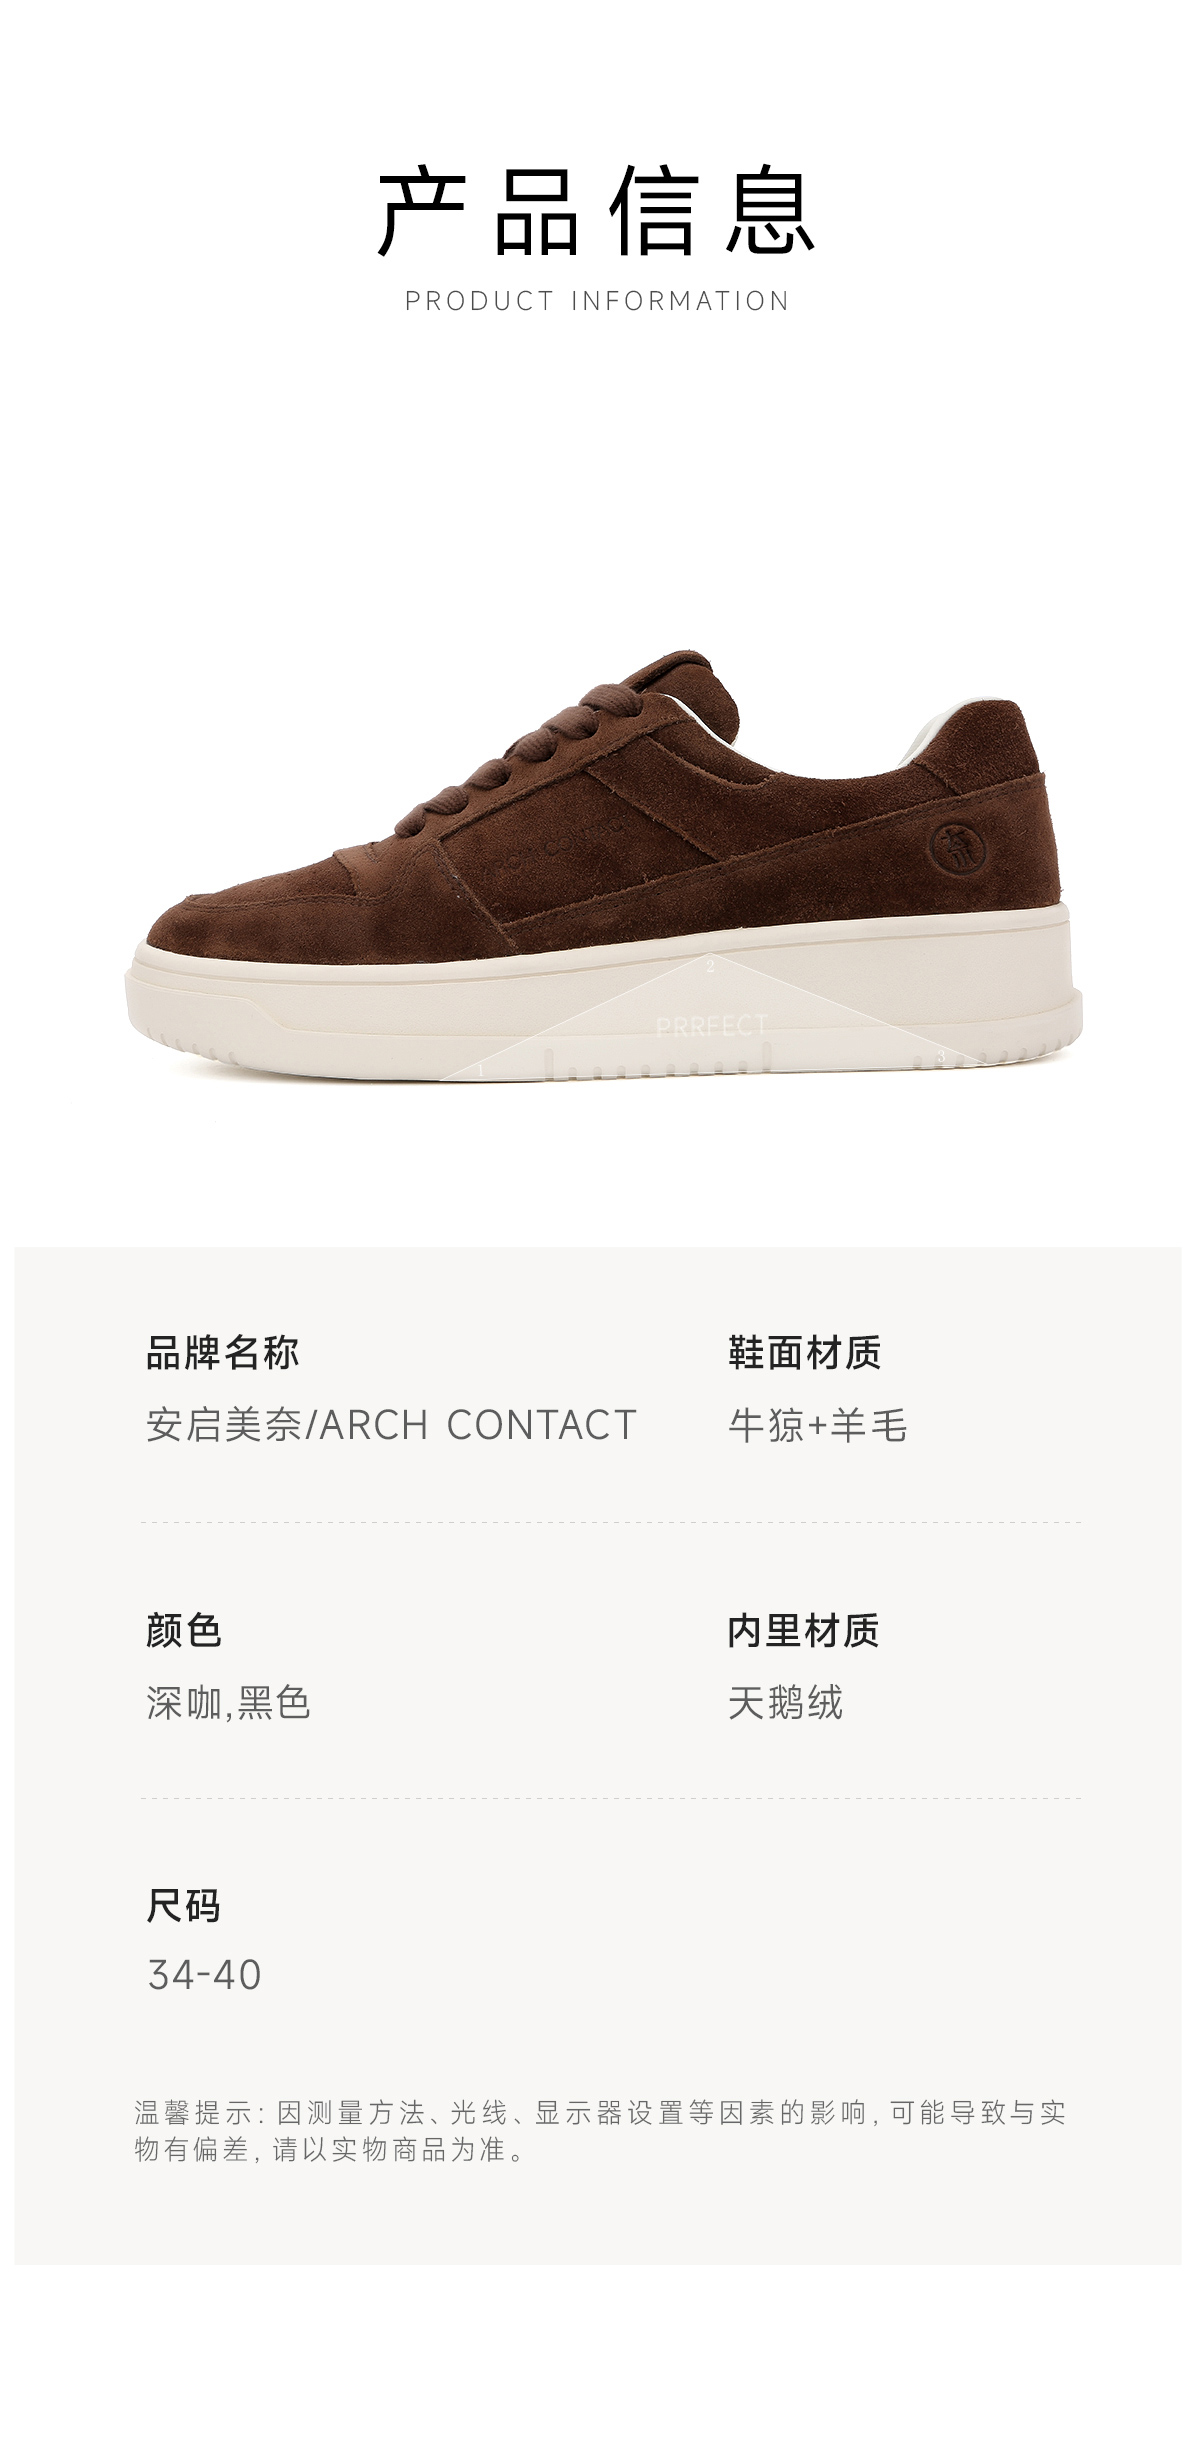Click the 深咖,黑色 color value
1200x2442 pixels.
click(x=228, y=1702)
